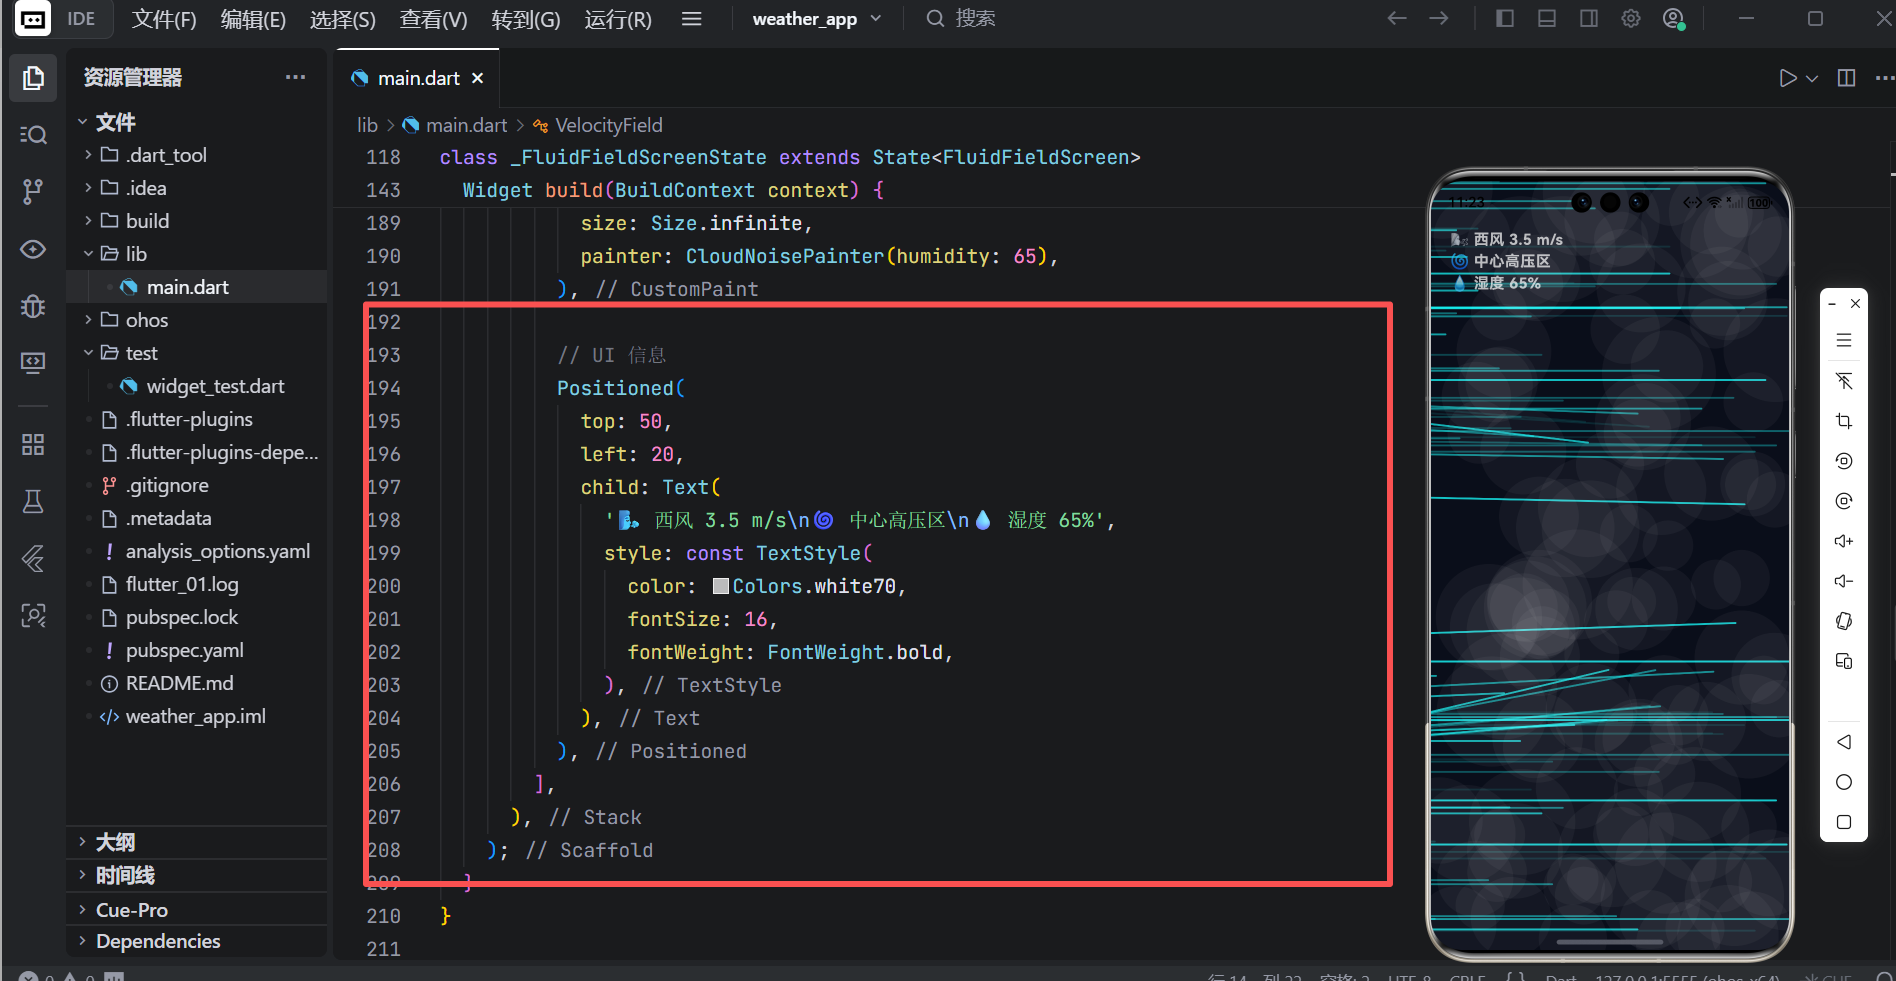Open widget_test.dart in the file tree
The width and height of the screenshot is (1896, 981).
pos(196,386)
